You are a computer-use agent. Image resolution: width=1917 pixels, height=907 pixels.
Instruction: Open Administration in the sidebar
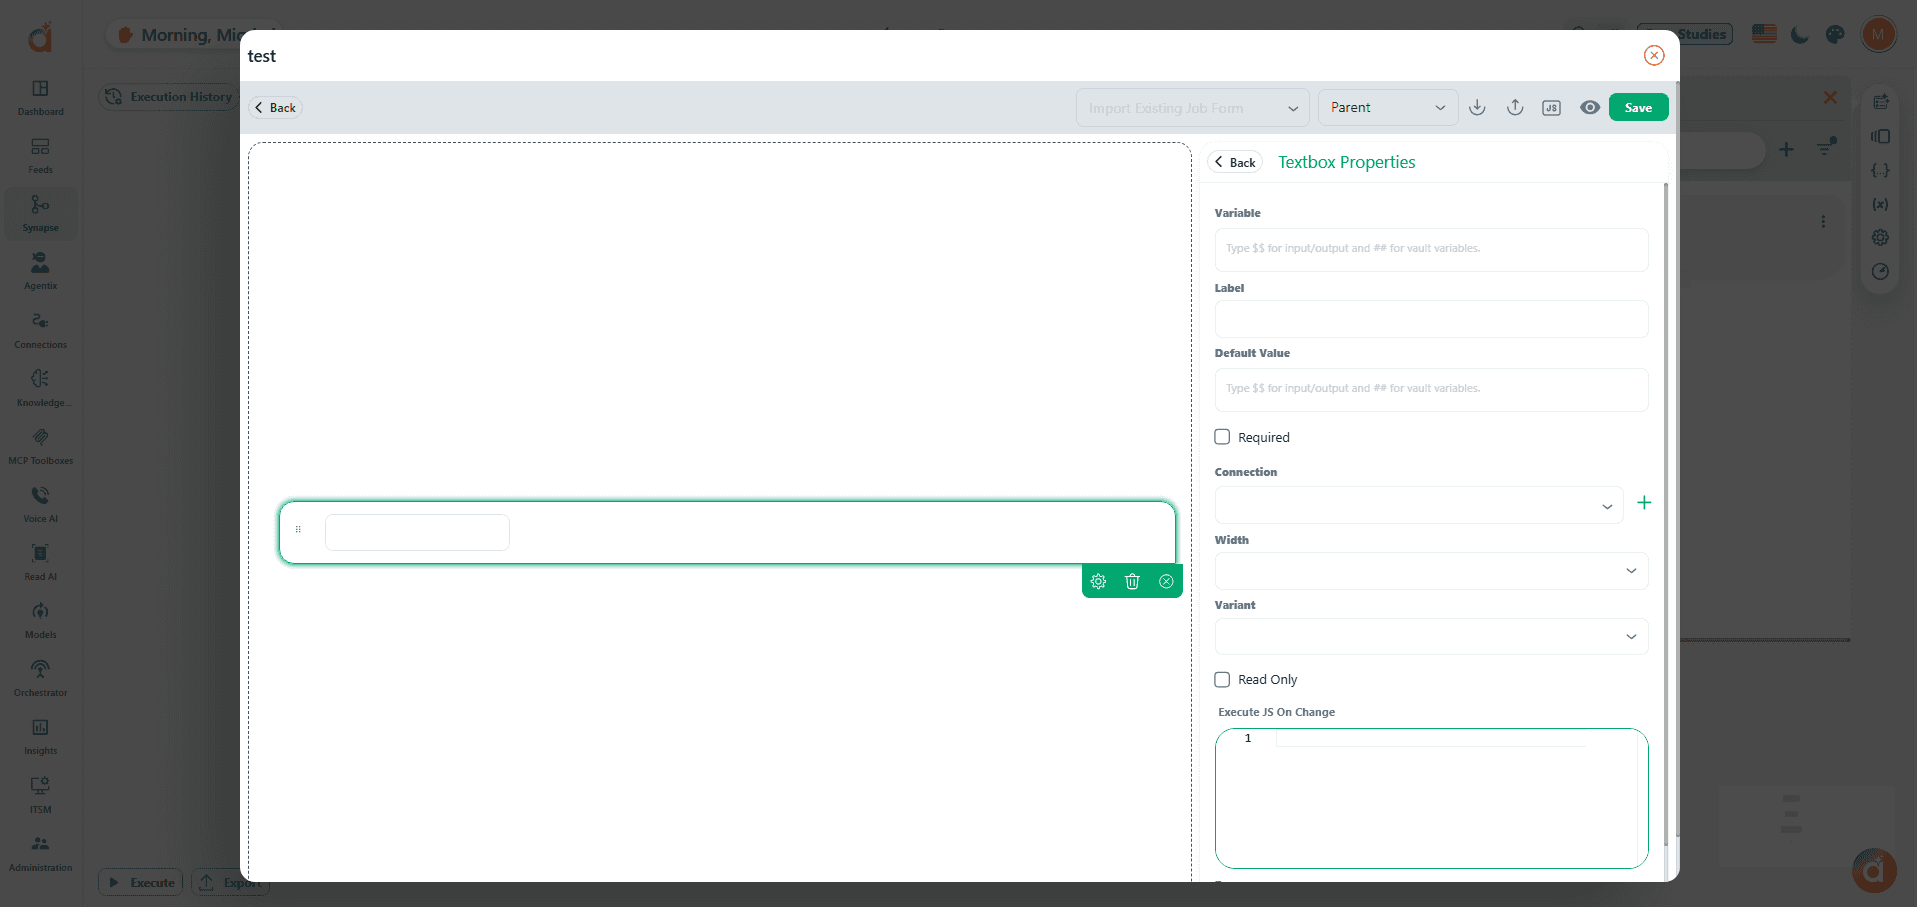(40, 853)
